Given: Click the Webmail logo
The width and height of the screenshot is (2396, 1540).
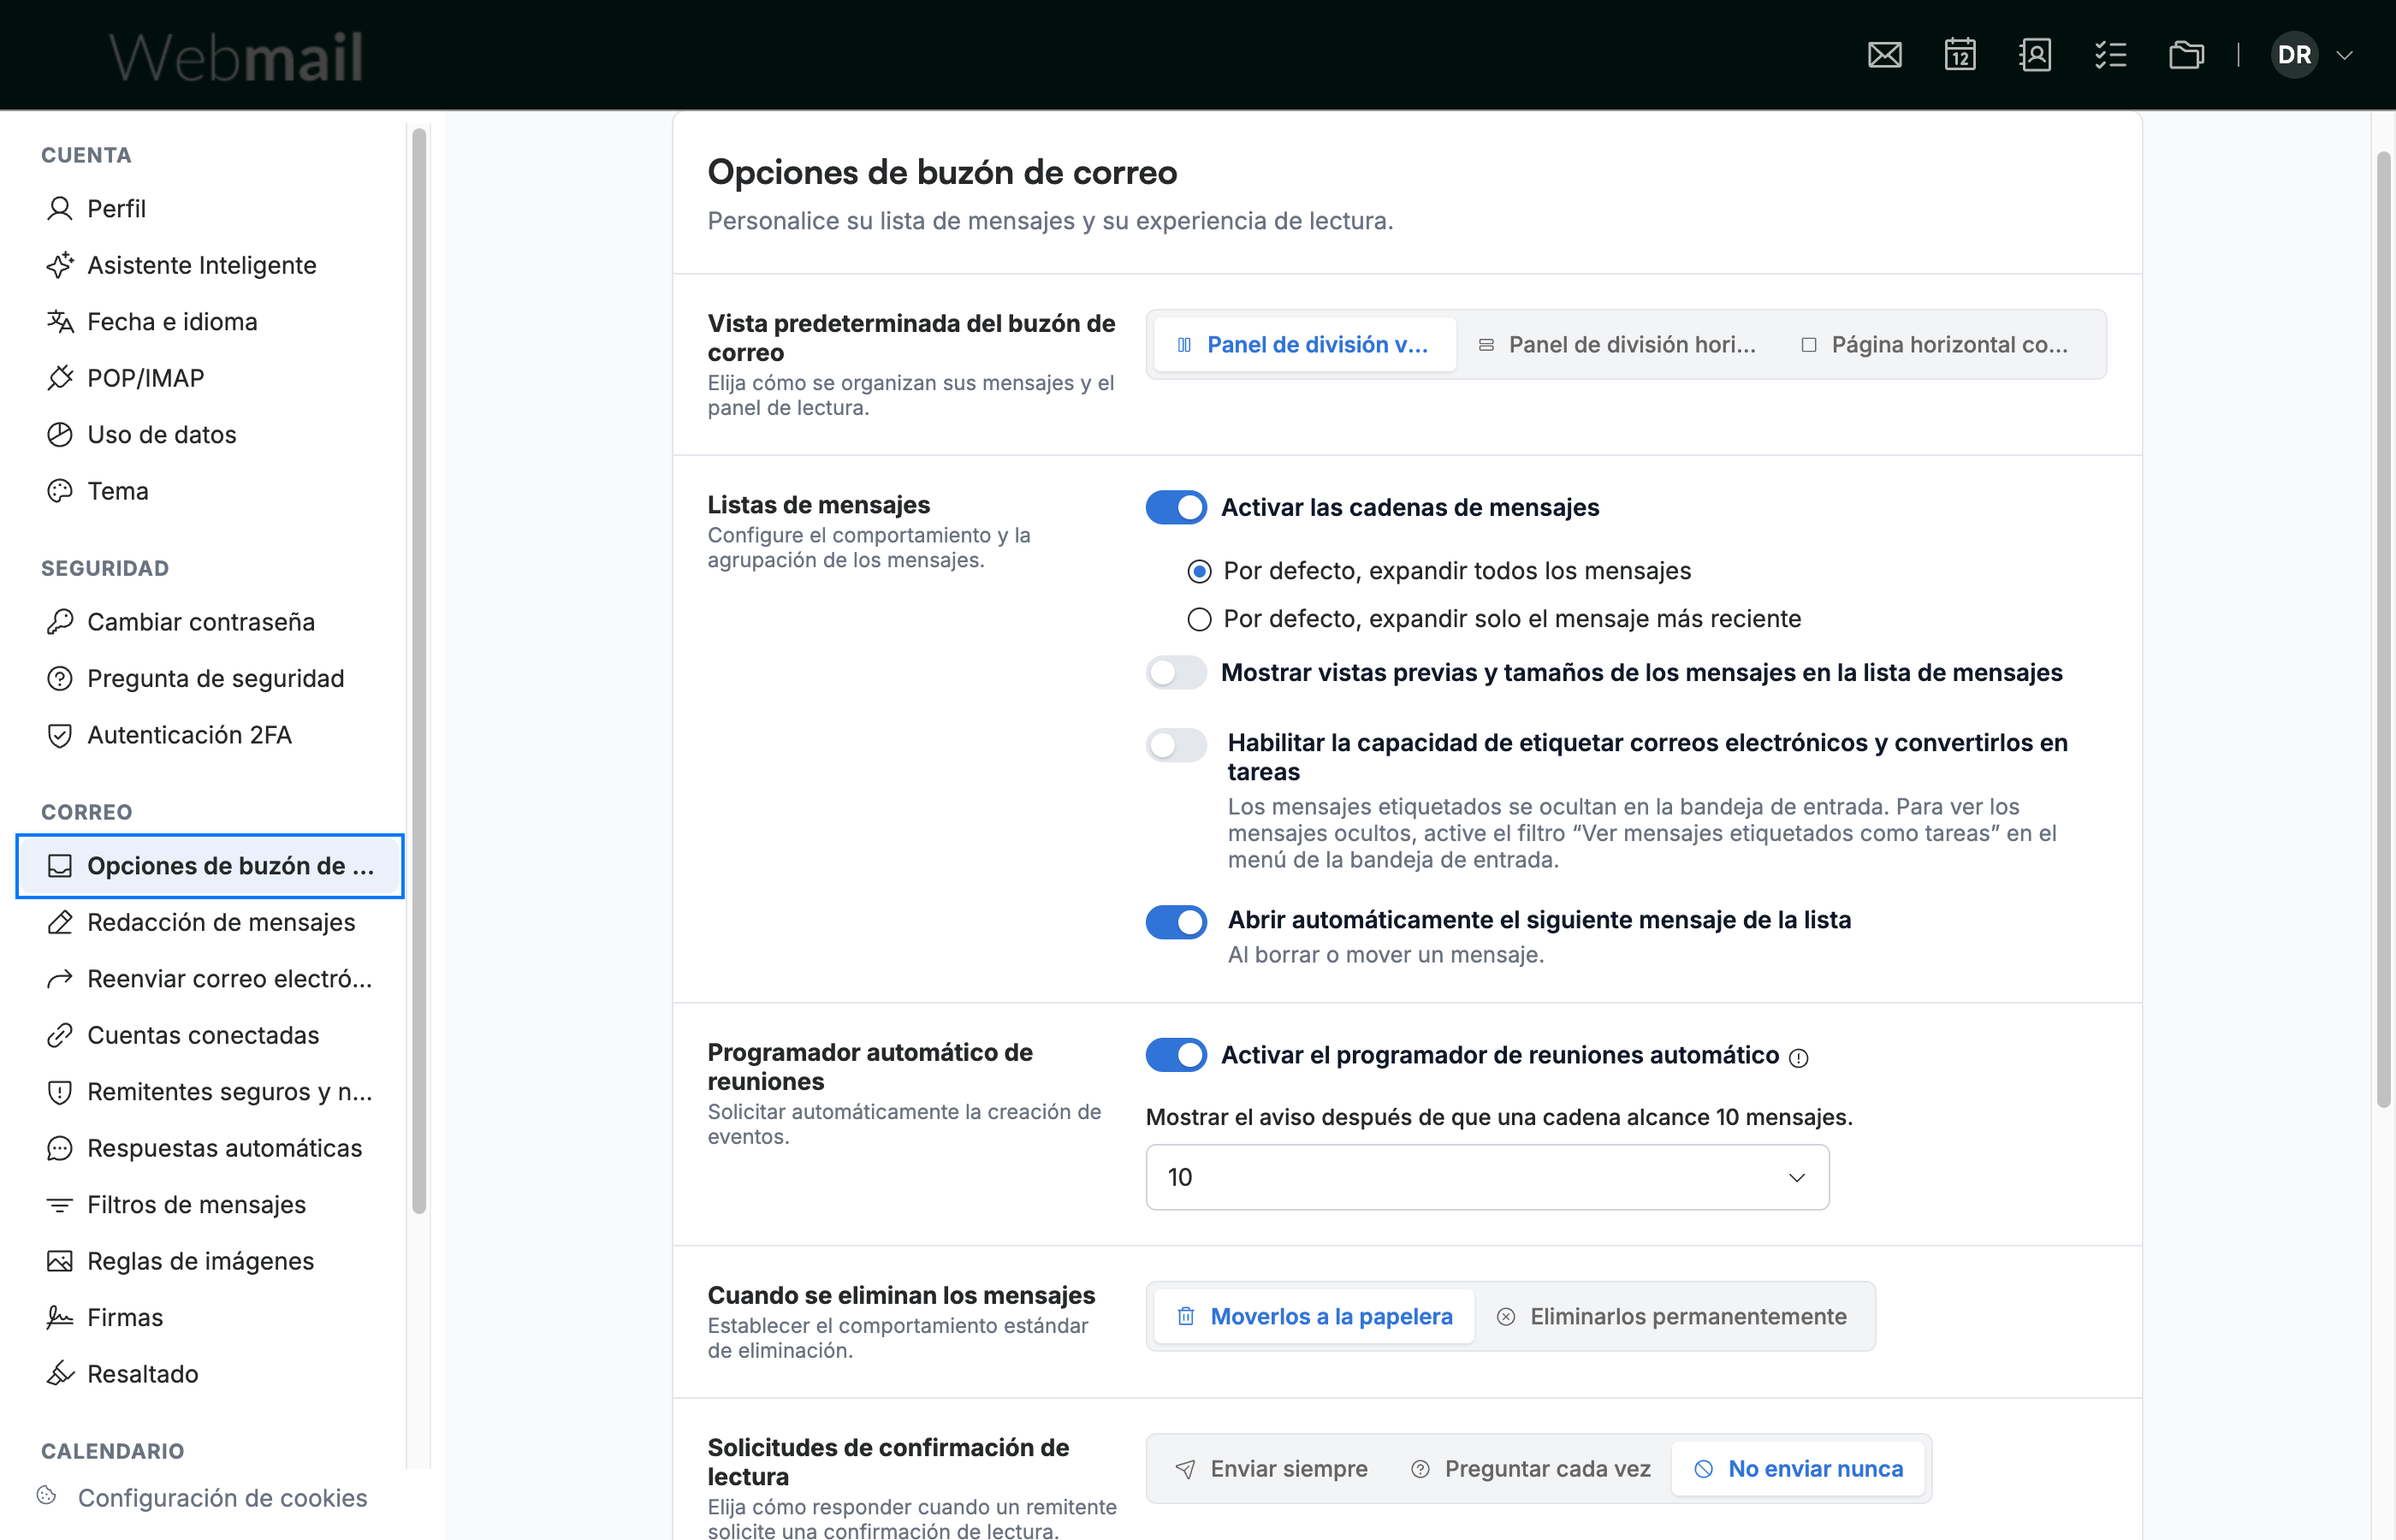Looking at the screenshot, I should (236, 56).
